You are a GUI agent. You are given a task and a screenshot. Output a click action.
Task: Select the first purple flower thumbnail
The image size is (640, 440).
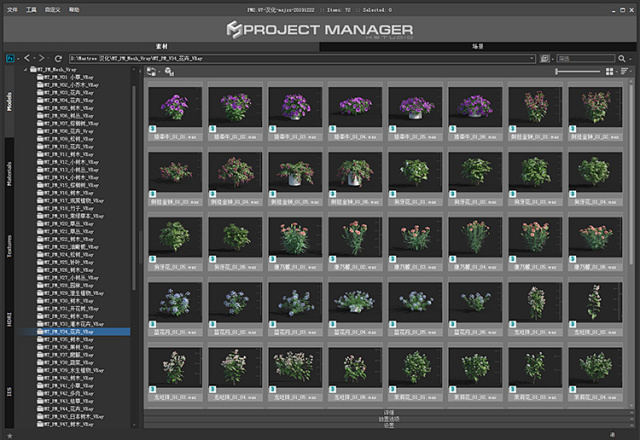click(x=175, y=106)
